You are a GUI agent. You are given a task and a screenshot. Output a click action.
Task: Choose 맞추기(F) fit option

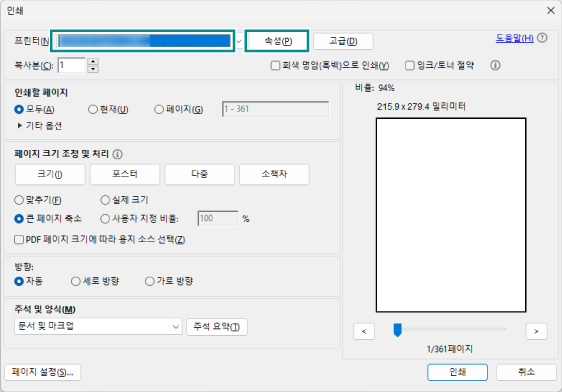coord(19,200)
